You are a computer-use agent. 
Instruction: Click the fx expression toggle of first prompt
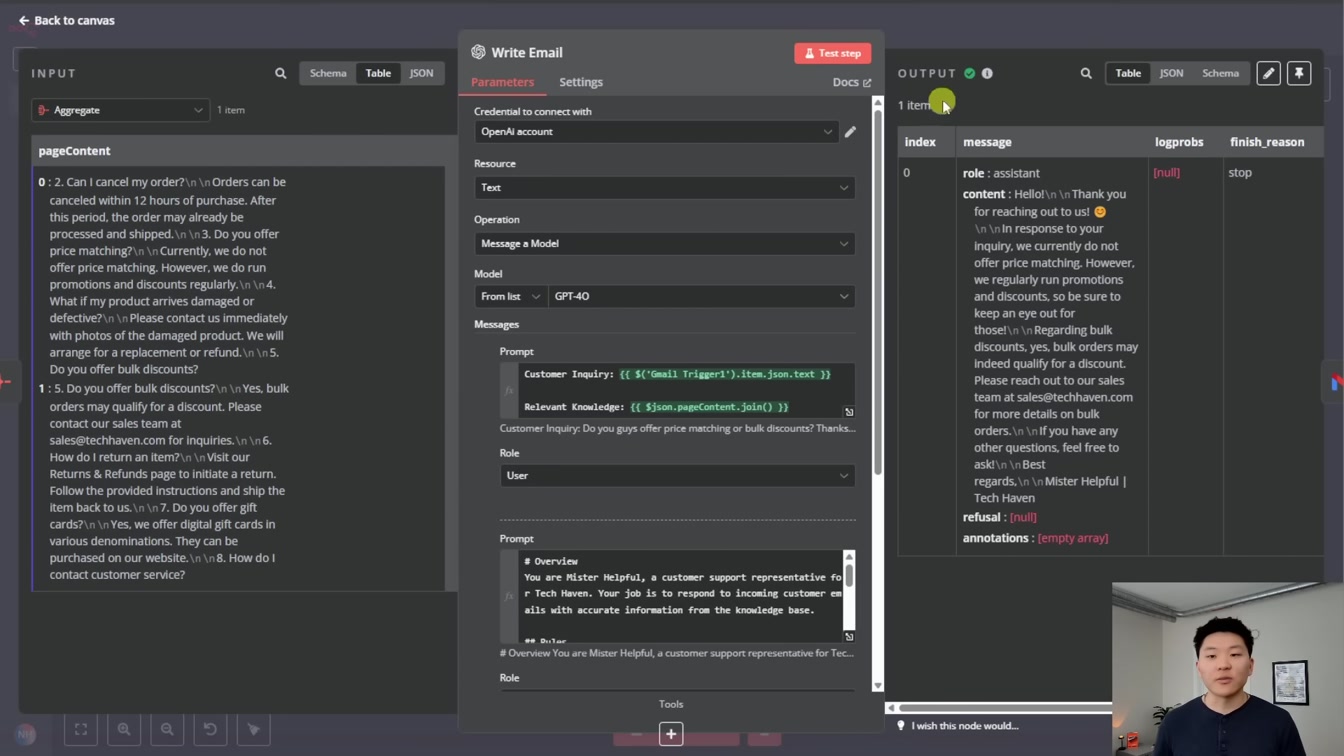(509, 390)
